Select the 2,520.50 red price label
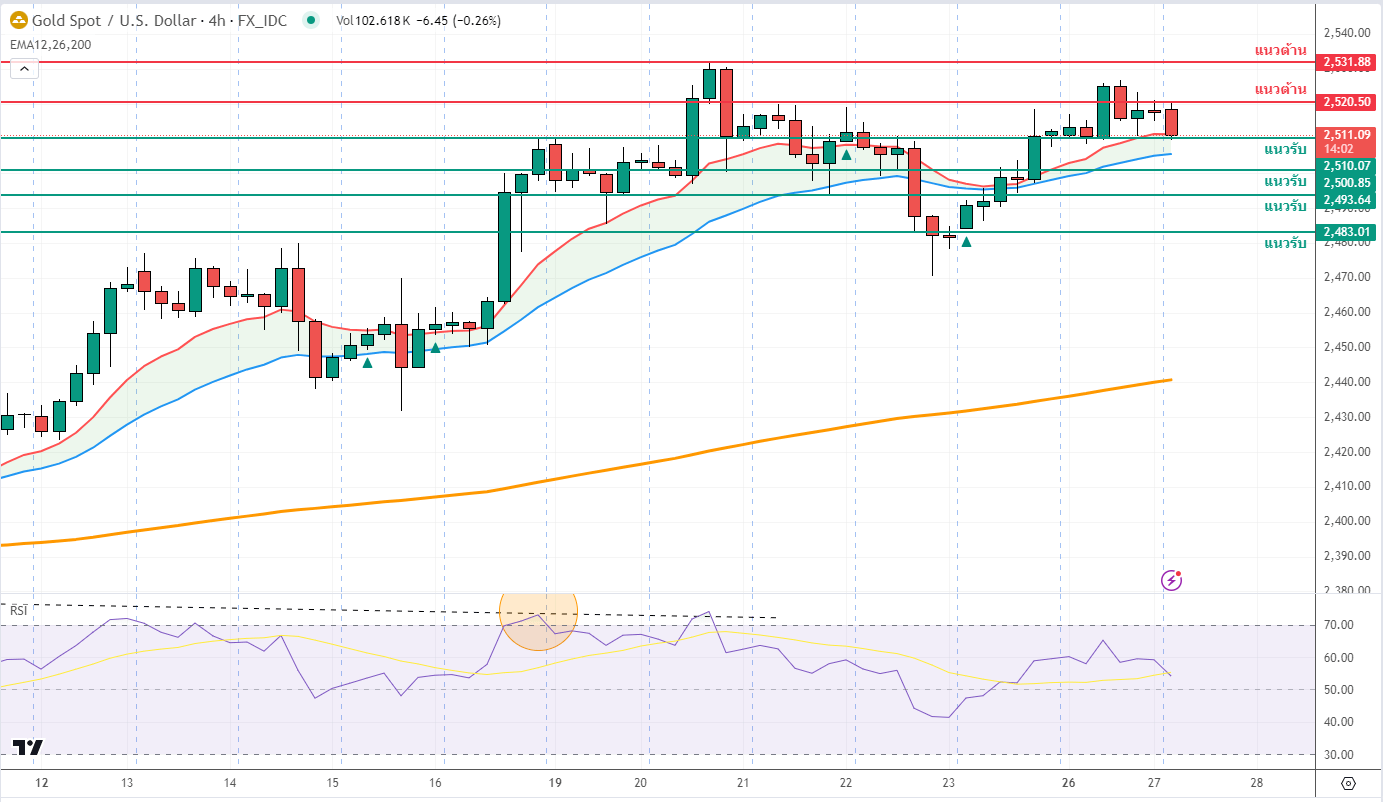 (x=1347, y=102)
